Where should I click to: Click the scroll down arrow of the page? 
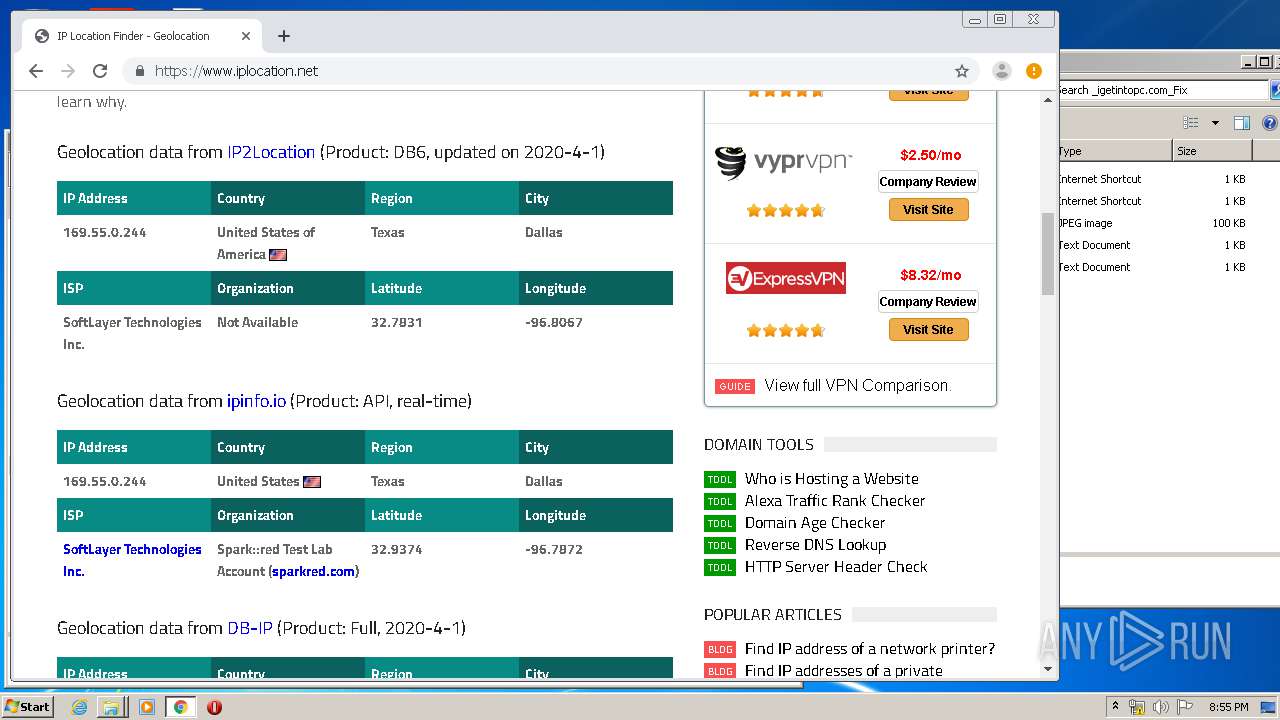1048,669
